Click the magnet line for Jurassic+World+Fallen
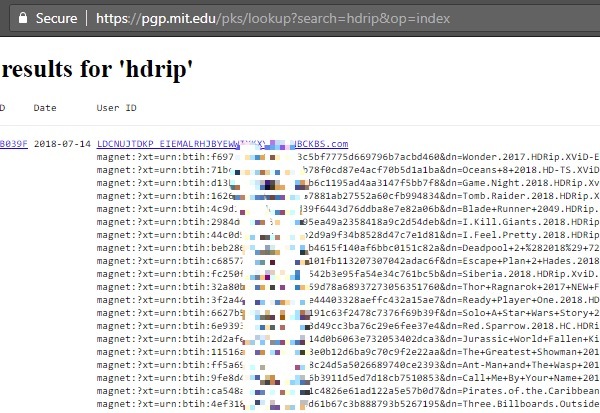This screenshot has height=413, width=600. click(348, 339)
